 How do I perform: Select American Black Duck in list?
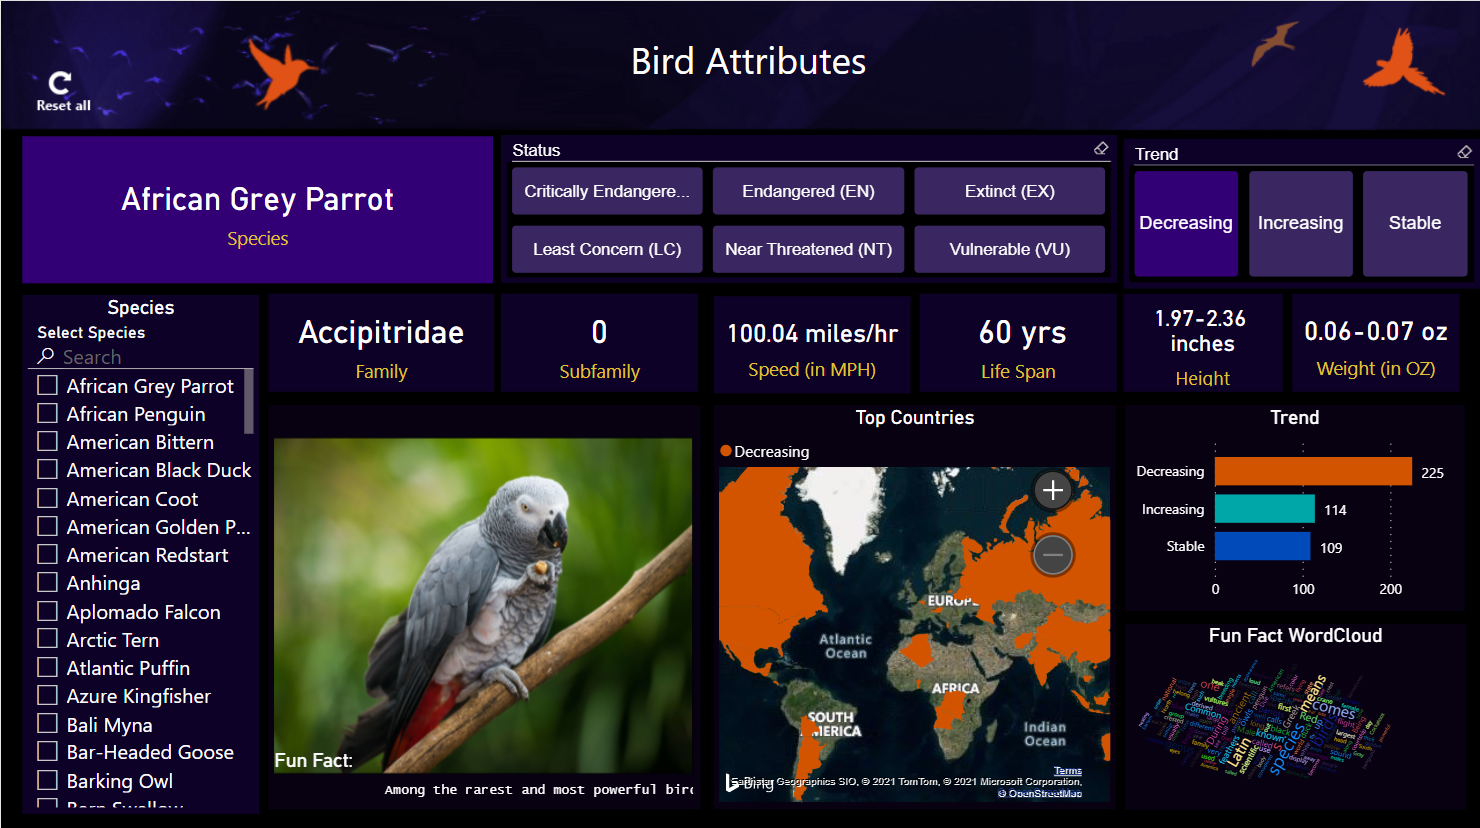(x=158, y=470)
